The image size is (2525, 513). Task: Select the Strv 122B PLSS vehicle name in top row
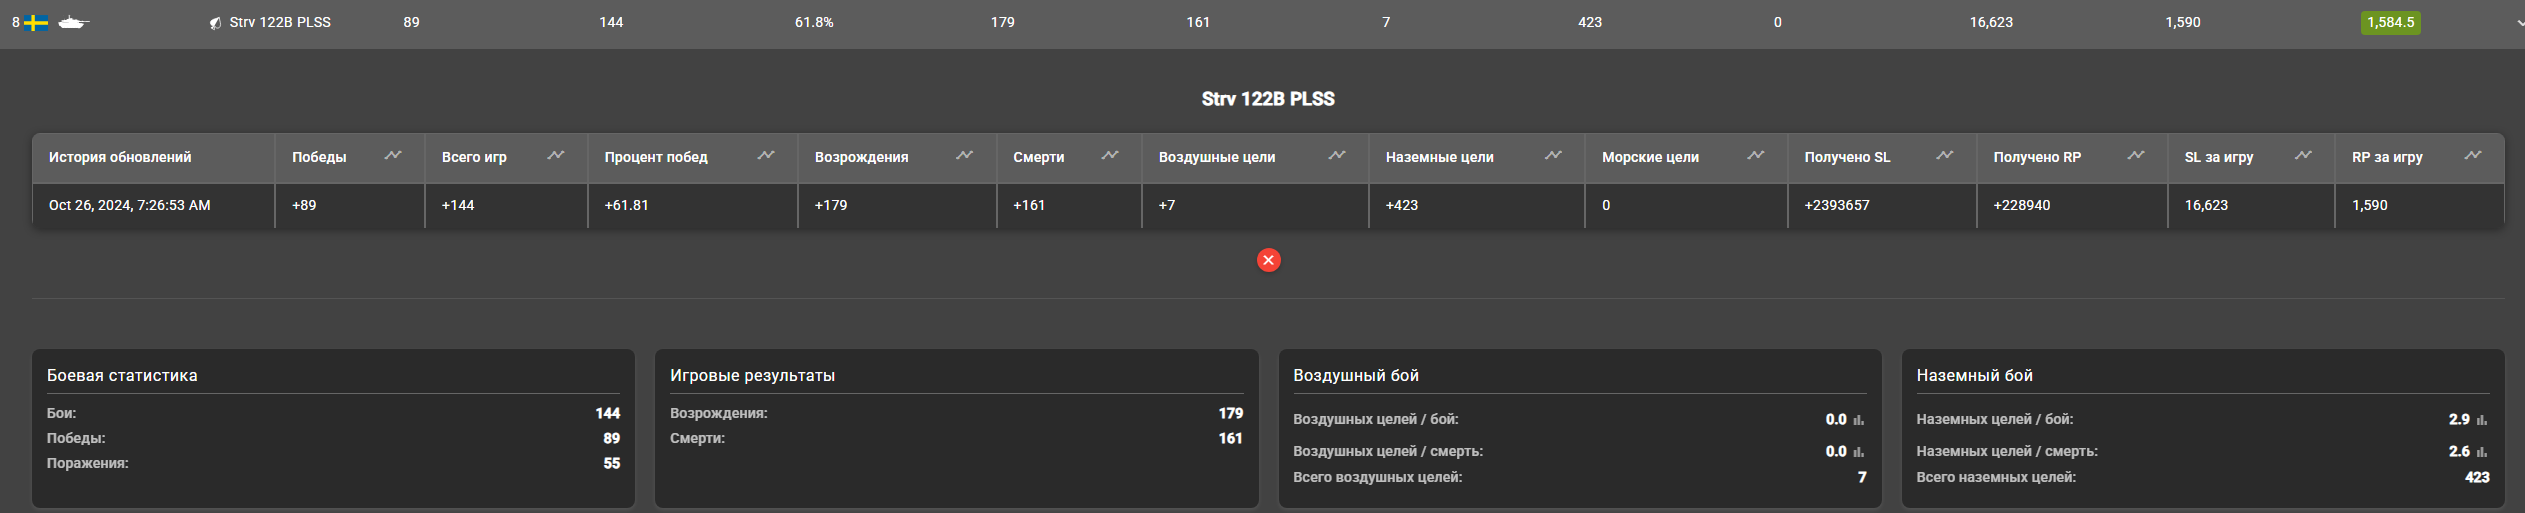tap(280, 22)
